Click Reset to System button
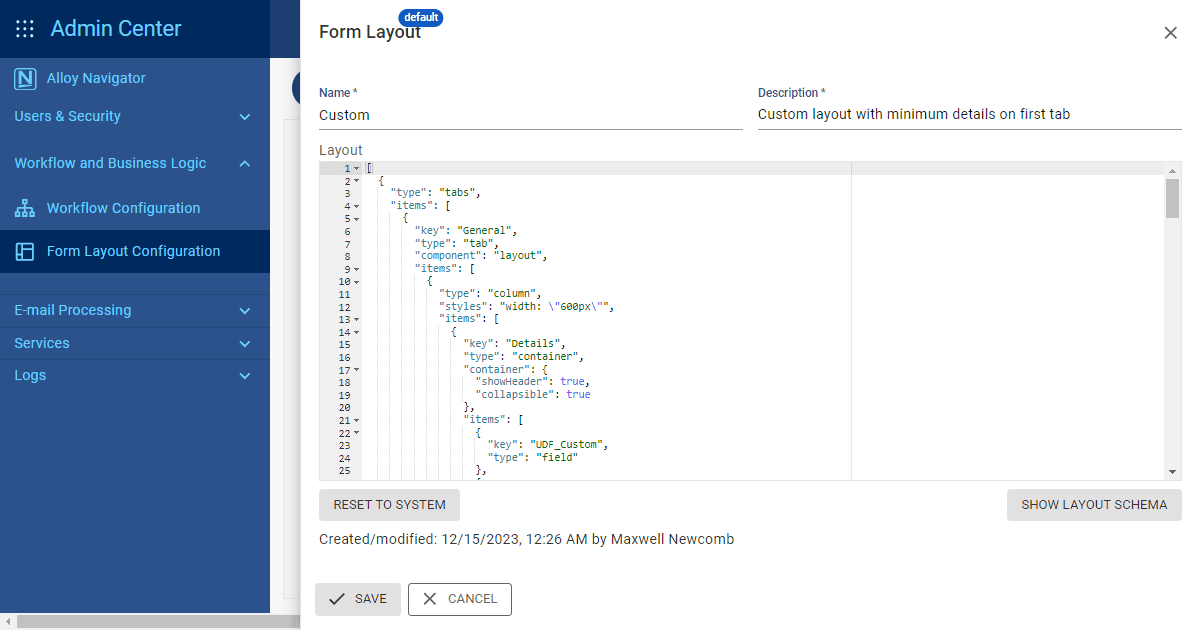Screen dimensions: 1200x630 (x=389, y=505)
